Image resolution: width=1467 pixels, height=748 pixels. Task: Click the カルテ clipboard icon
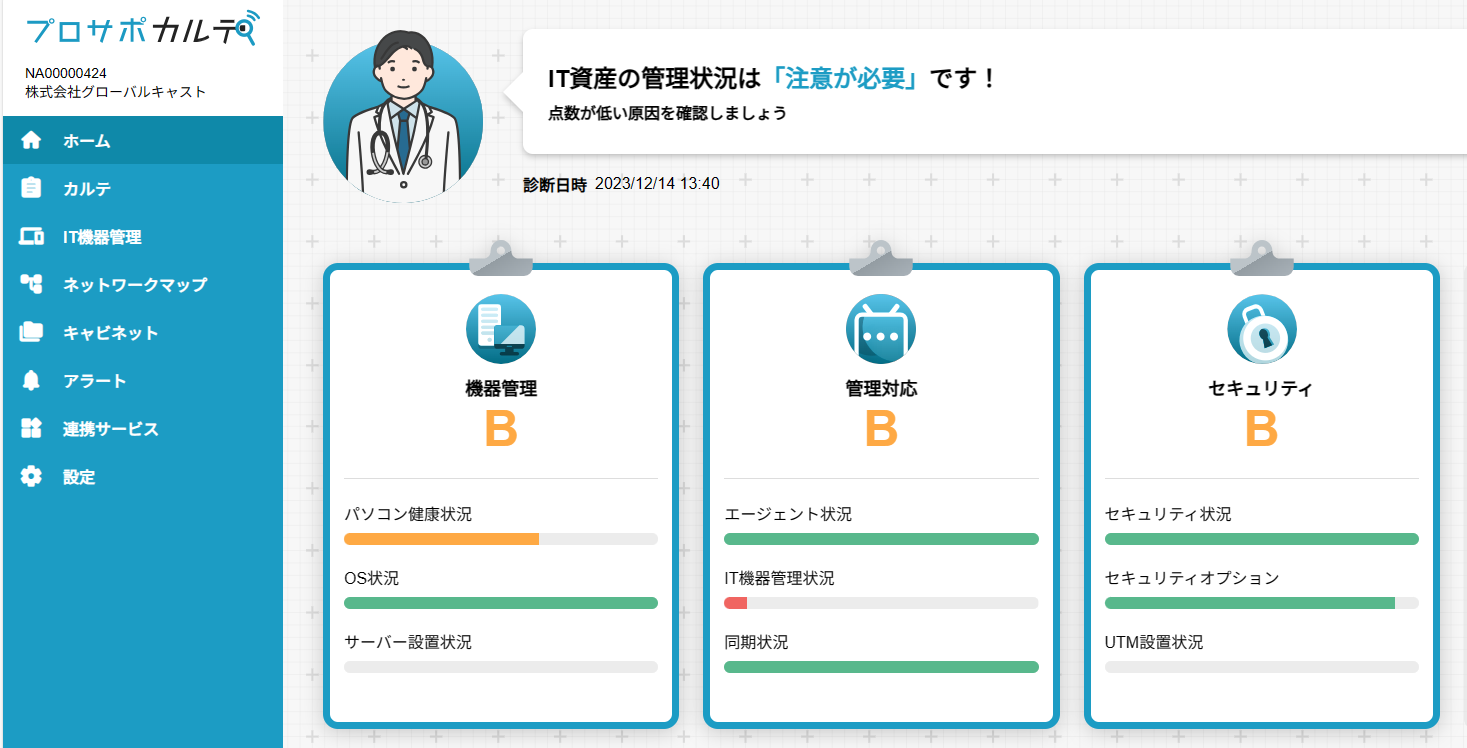point(31,188)
